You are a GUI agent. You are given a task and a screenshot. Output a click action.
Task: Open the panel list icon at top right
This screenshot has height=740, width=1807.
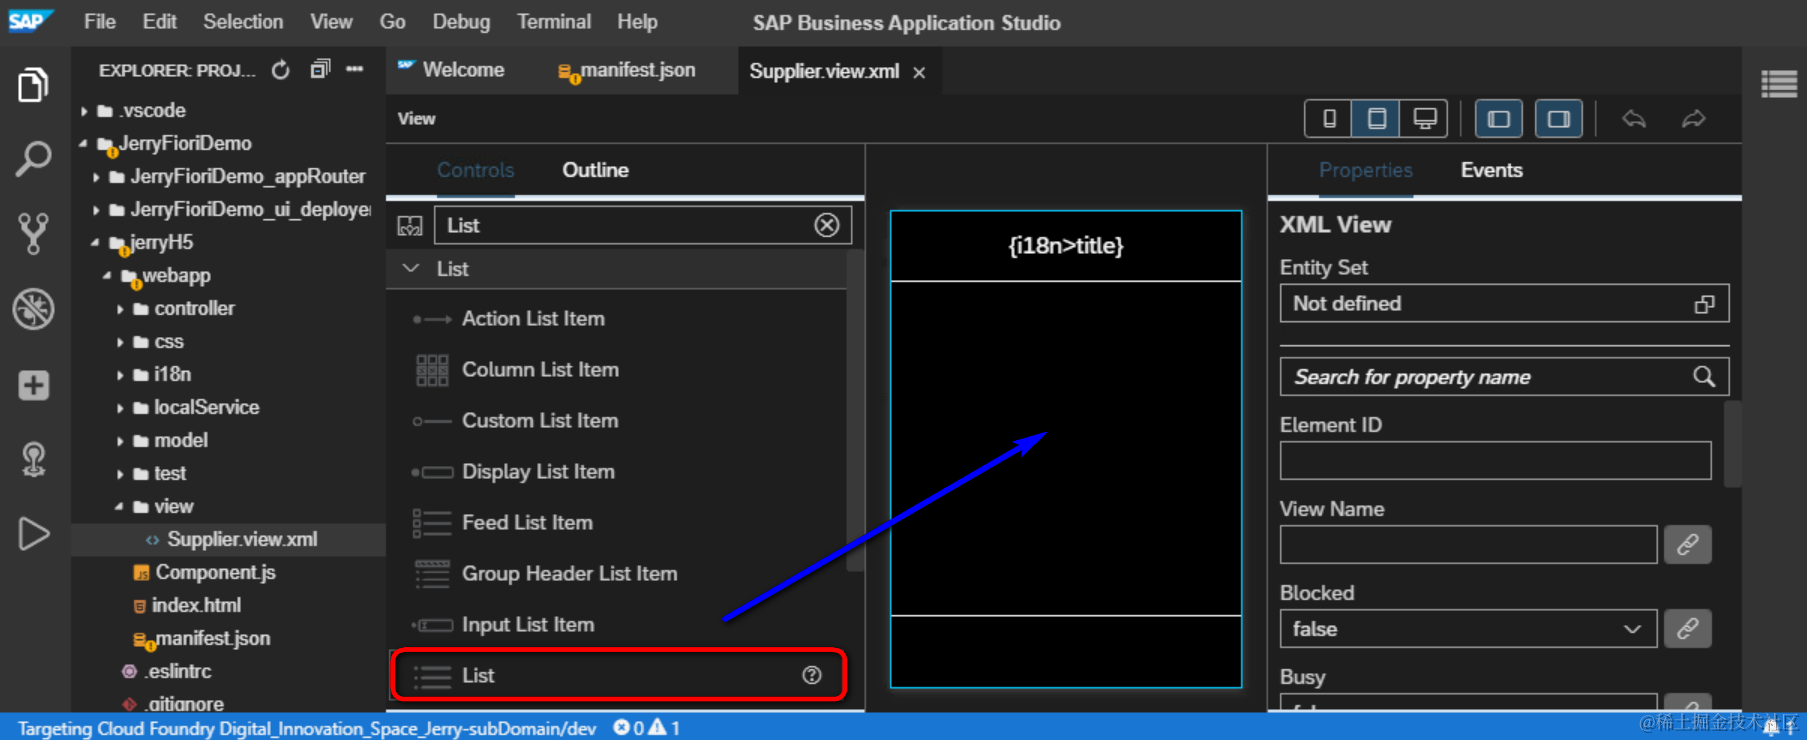click(1779, 84)
